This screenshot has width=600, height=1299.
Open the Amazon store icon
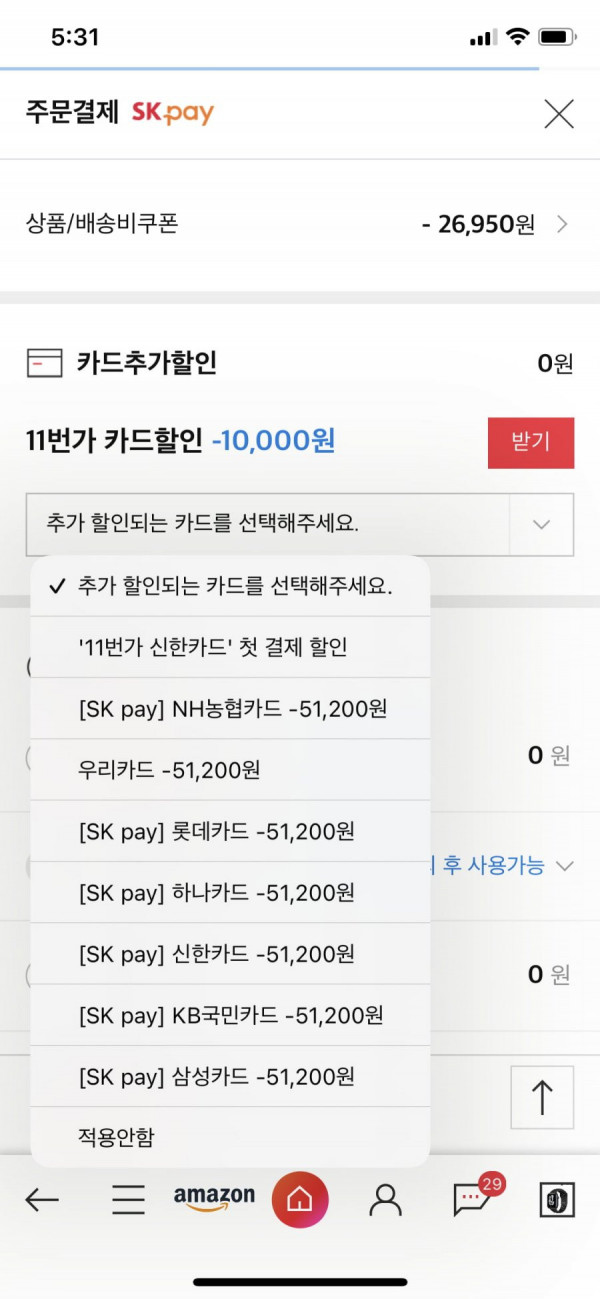click(x=214, y=1198)
